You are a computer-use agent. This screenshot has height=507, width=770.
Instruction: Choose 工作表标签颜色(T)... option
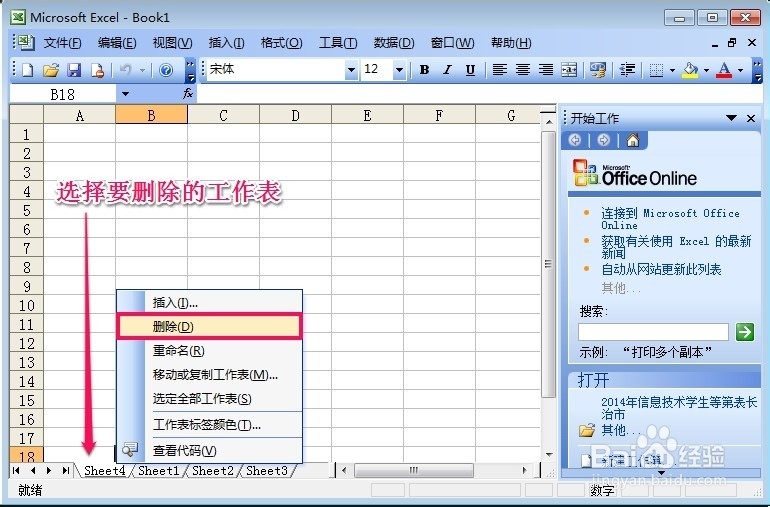pos(210,424)
